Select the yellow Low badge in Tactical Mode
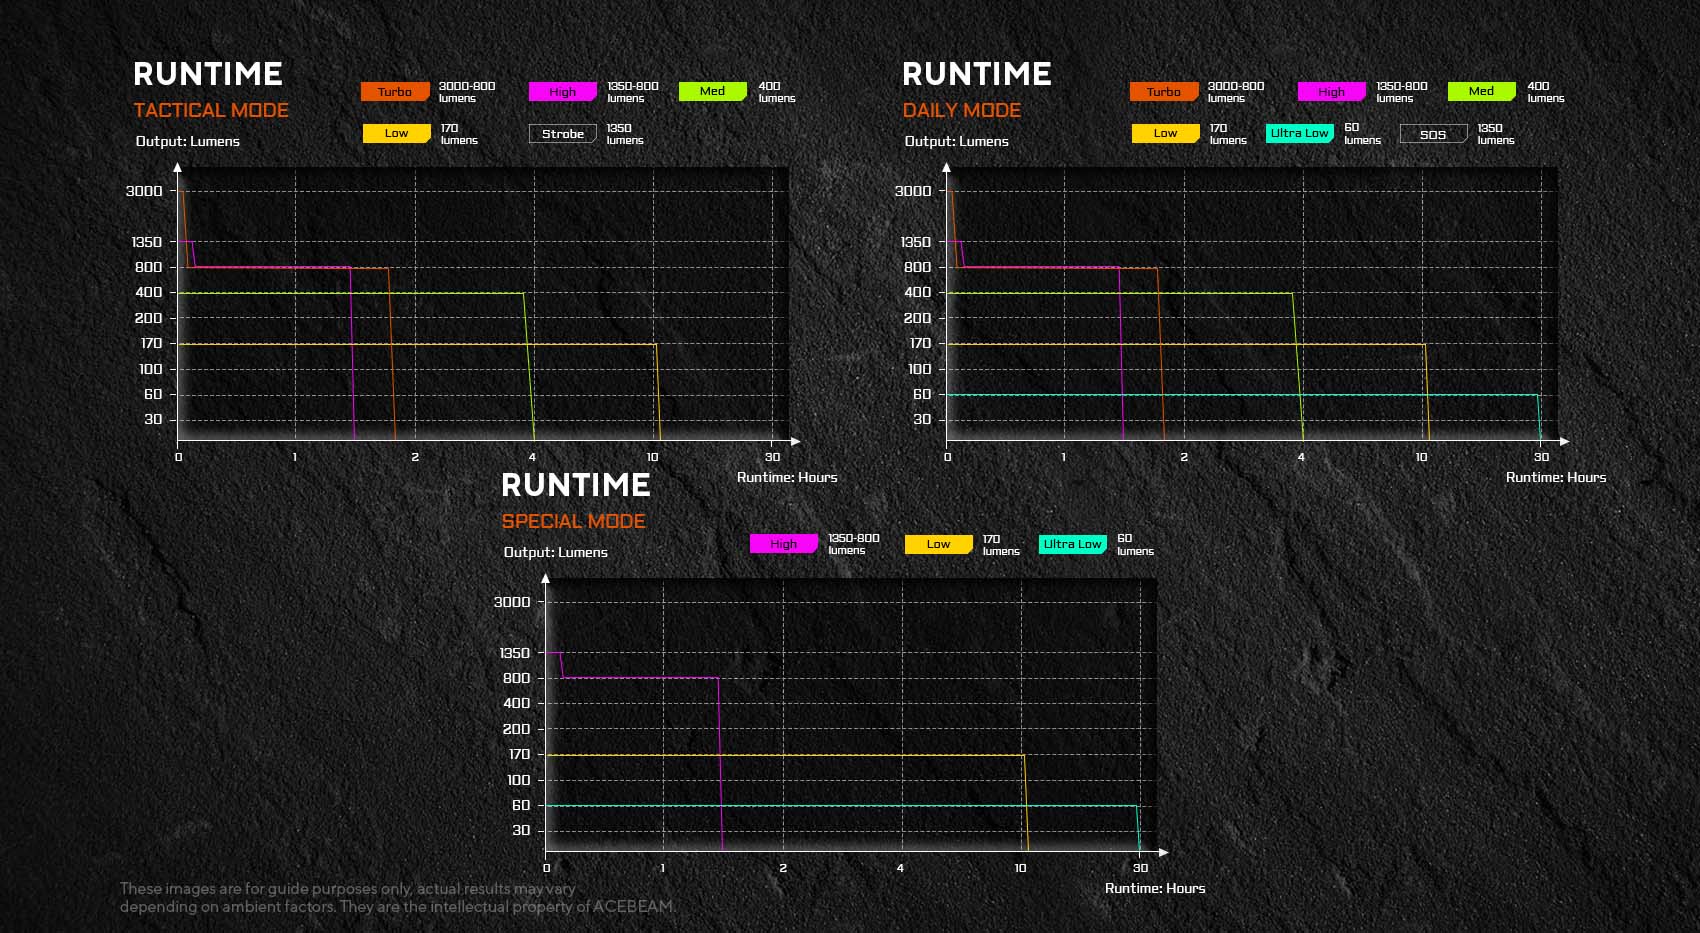This screenshot has height=933, width=1700. pos(396,133)
